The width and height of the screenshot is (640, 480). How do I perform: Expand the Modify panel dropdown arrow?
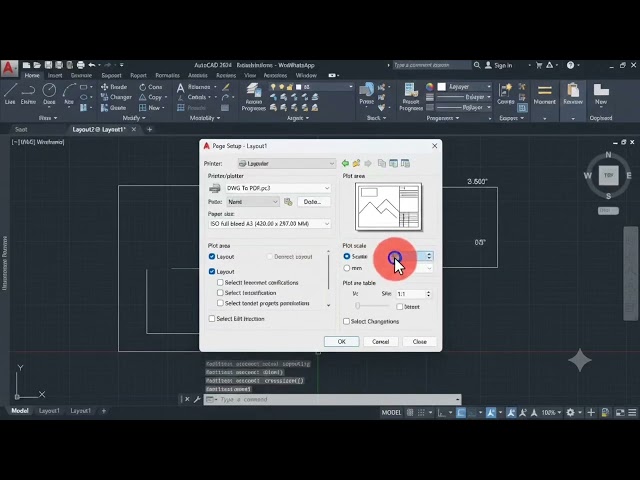pyautogui.click(x=144, y=118)
